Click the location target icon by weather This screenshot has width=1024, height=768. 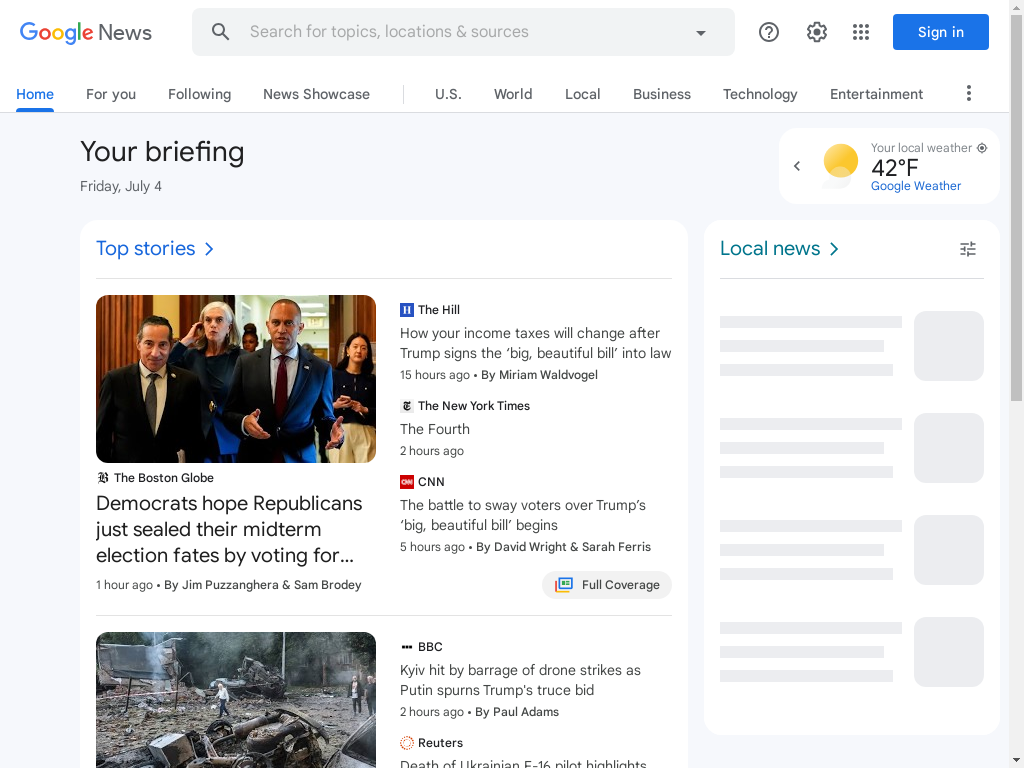[982, 148]
